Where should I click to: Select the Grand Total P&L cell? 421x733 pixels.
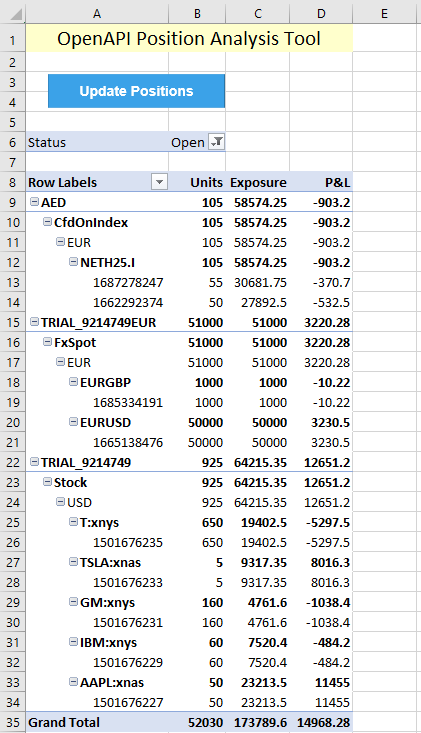[321, 722]
